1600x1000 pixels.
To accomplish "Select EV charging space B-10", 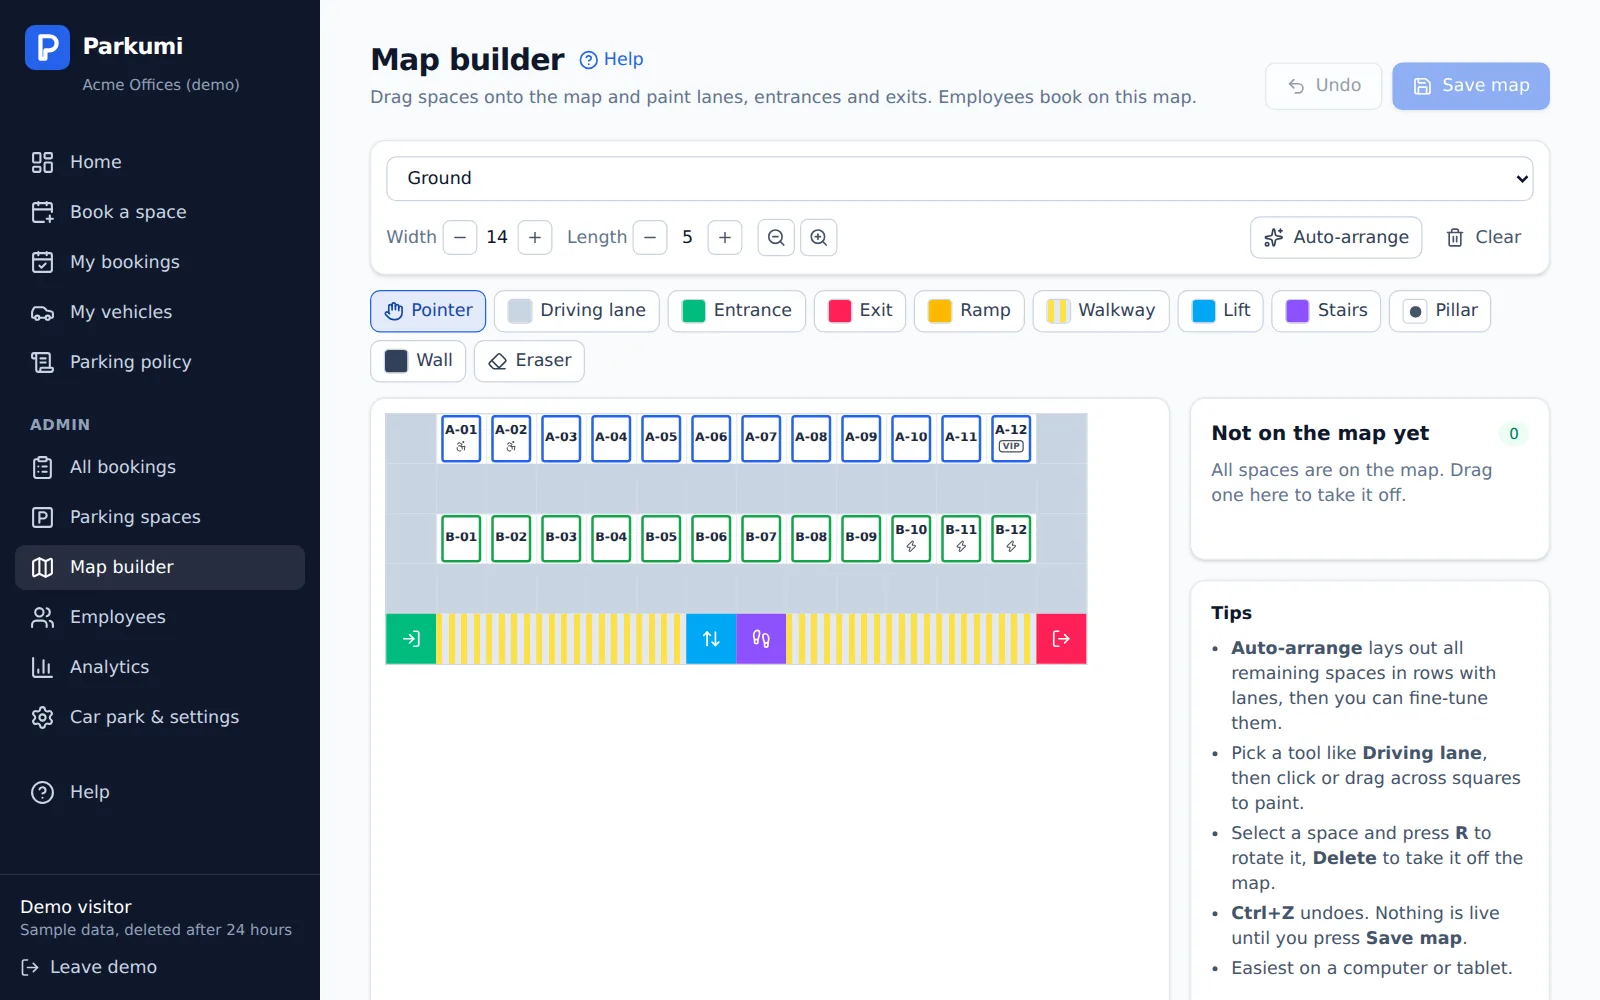I will (911, 538).
